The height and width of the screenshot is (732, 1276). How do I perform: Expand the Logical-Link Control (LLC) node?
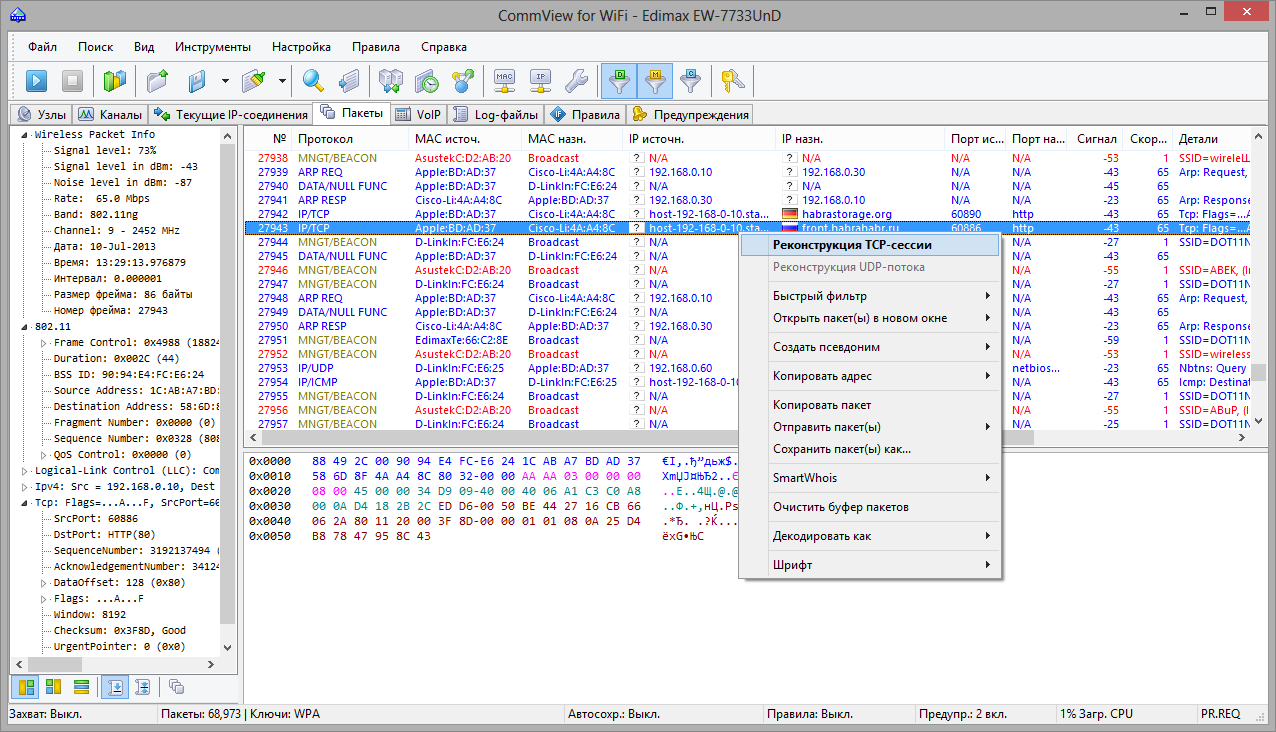click(x=26, y=470)
